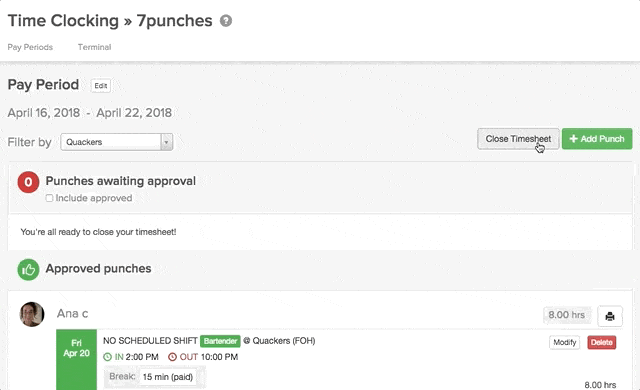Screen dimensions: 640x390
Task: Click the green thumbs-up Approved punches icon
Action: [28, 270]
